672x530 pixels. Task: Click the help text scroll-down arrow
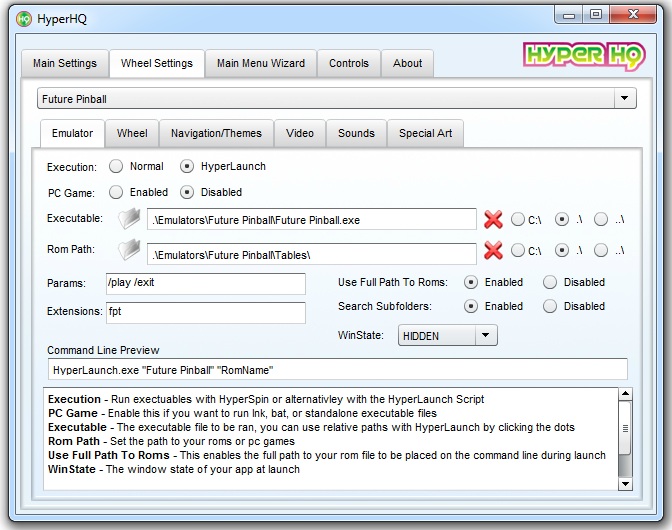pyautogui.click(x=625, y=484)
